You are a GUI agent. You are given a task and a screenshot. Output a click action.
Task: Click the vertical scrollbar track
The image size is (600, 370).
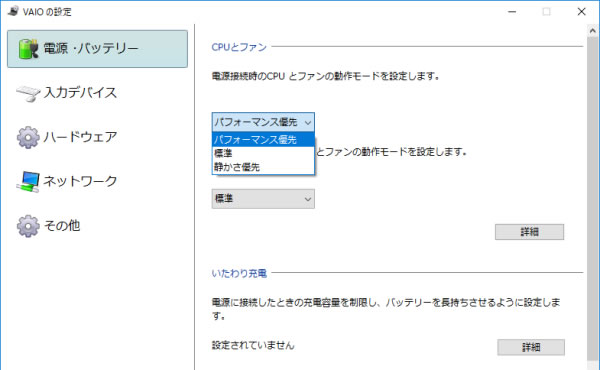coord(593,199)
